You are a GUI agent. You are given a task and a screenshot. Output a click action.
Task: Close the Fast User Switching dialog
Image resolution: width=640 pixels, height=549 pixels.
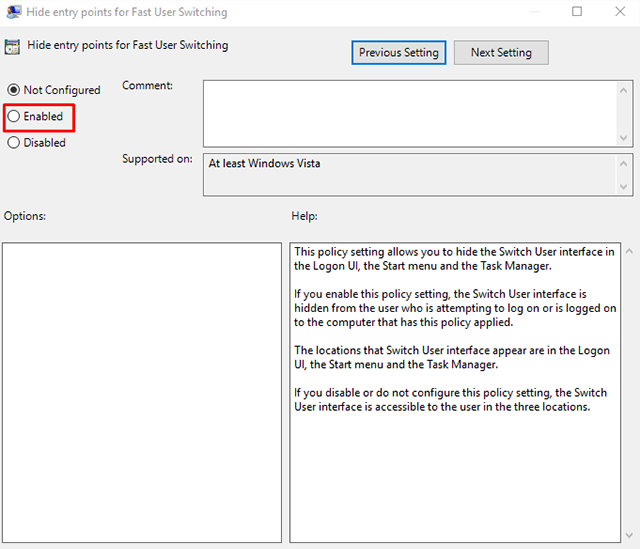[x=620, y=12]
